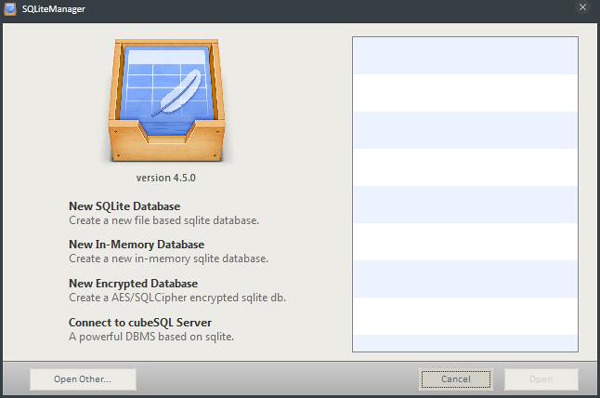Click 'A powerful DBMS based on sqlite.' text

pos(151,337)
